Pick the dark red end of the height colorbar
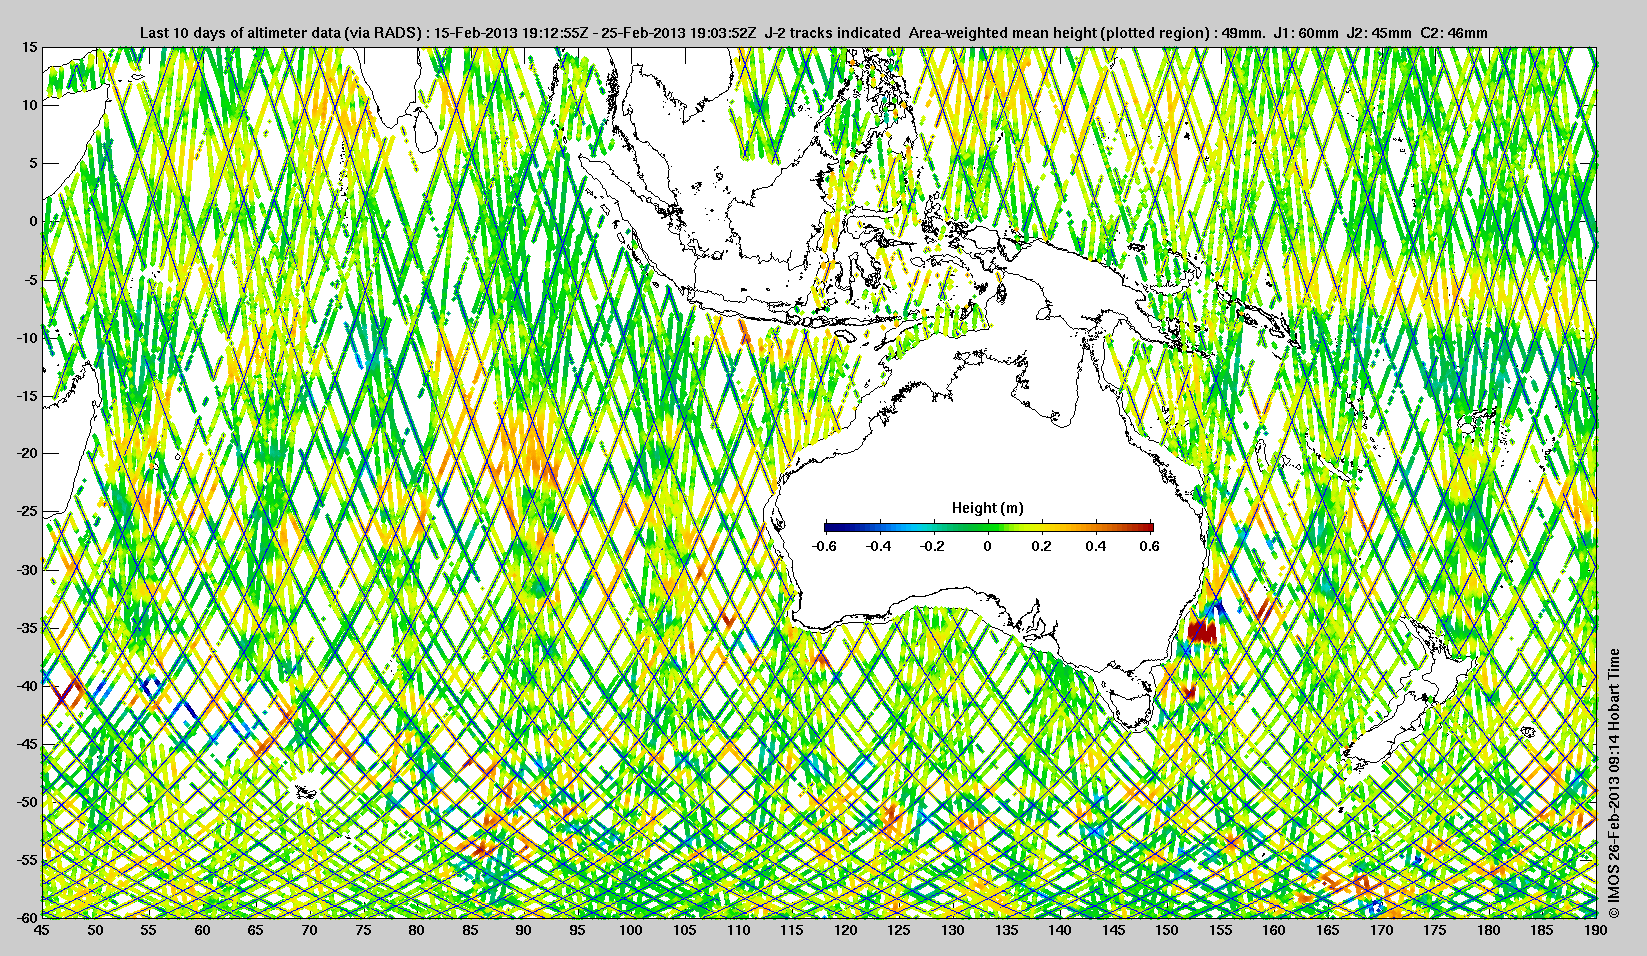Image resolution: width=1647 pixels, height=956 pixels. pyautogui.click(x=1148, y=527)
